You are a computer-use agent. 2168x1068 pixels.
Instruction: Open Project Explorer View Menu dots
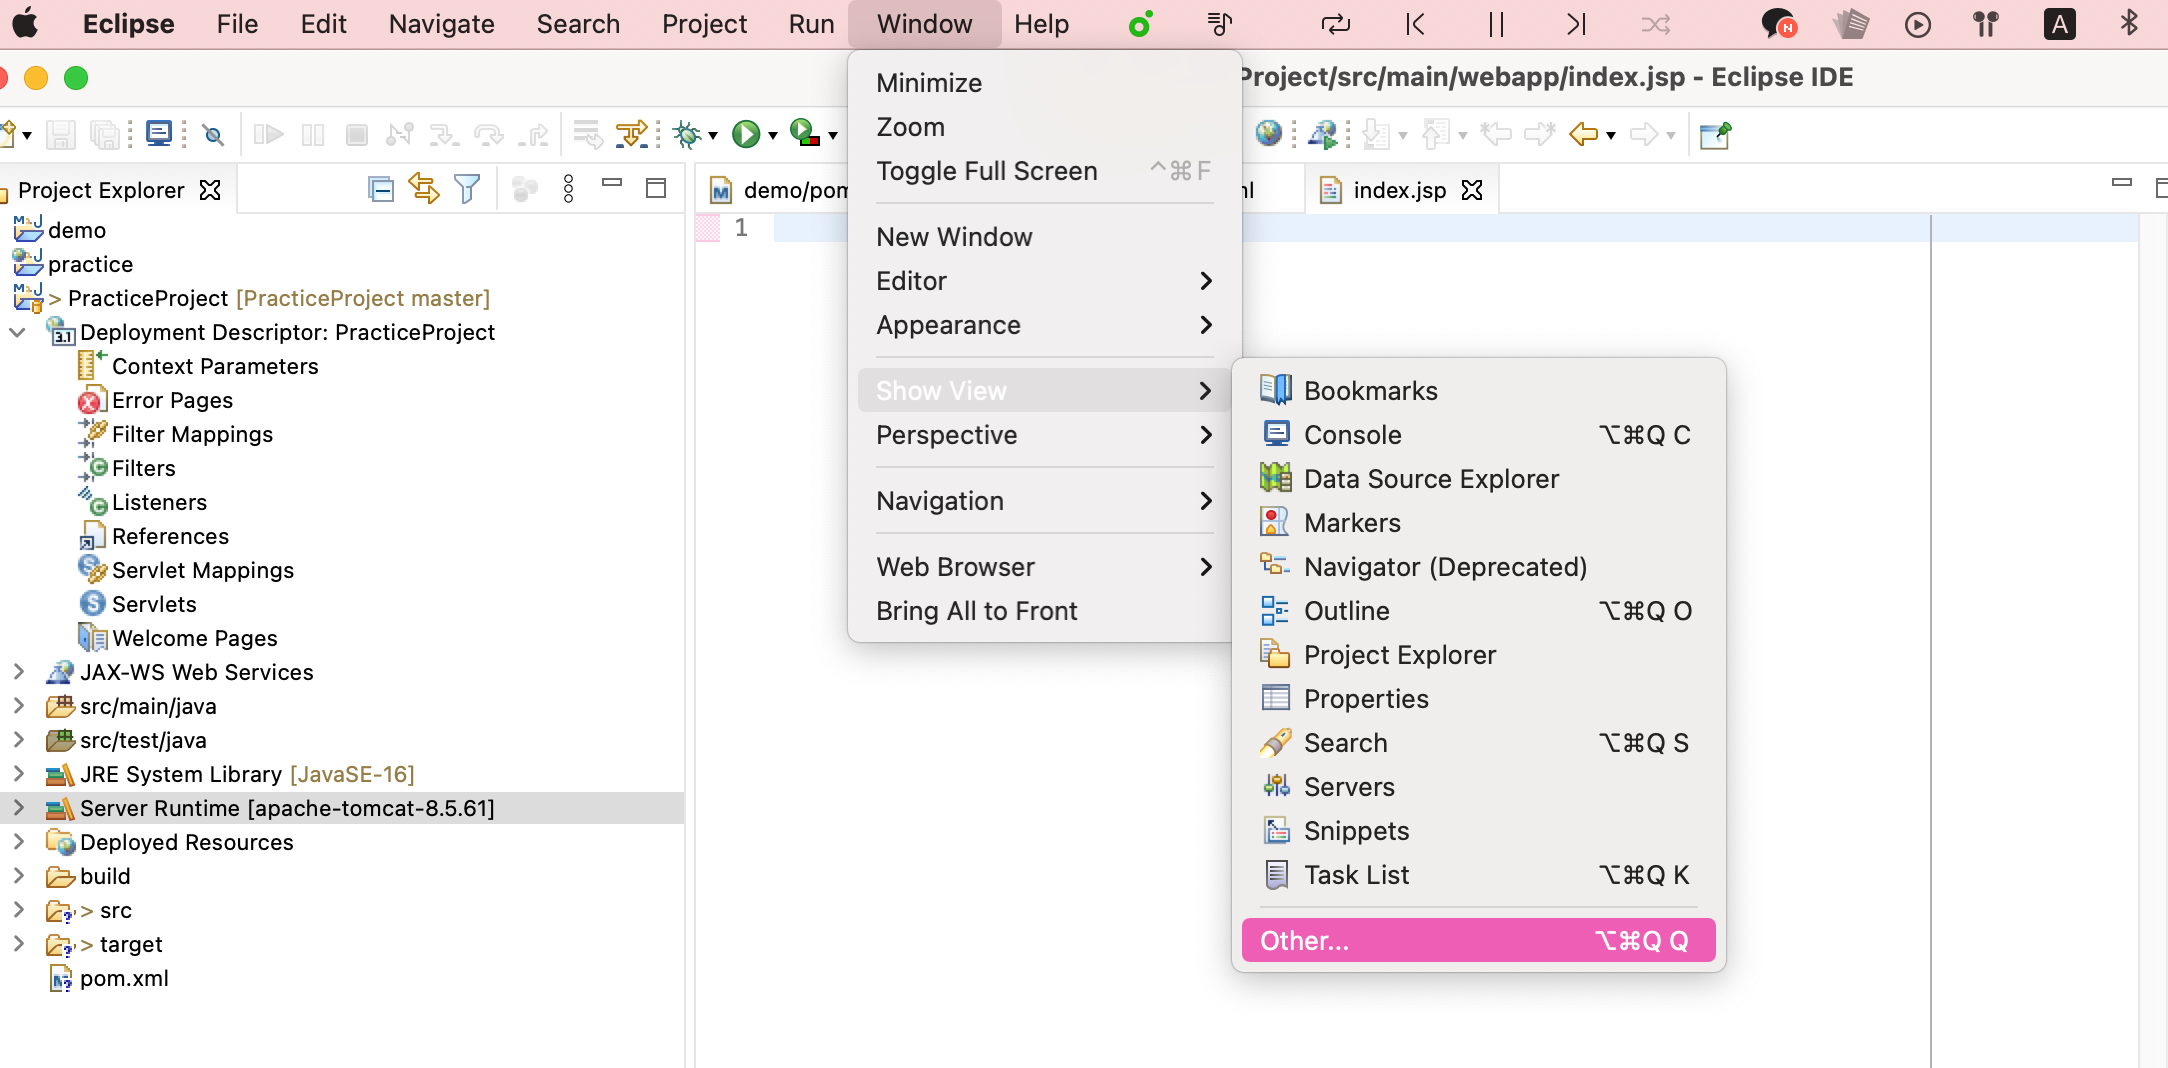tap(568, 189)
